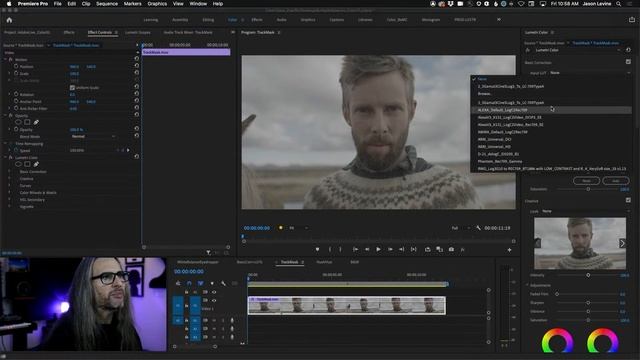Toggle timeline snap magnet
Screen dimensions: 640x360
click(x=189, y=283)
